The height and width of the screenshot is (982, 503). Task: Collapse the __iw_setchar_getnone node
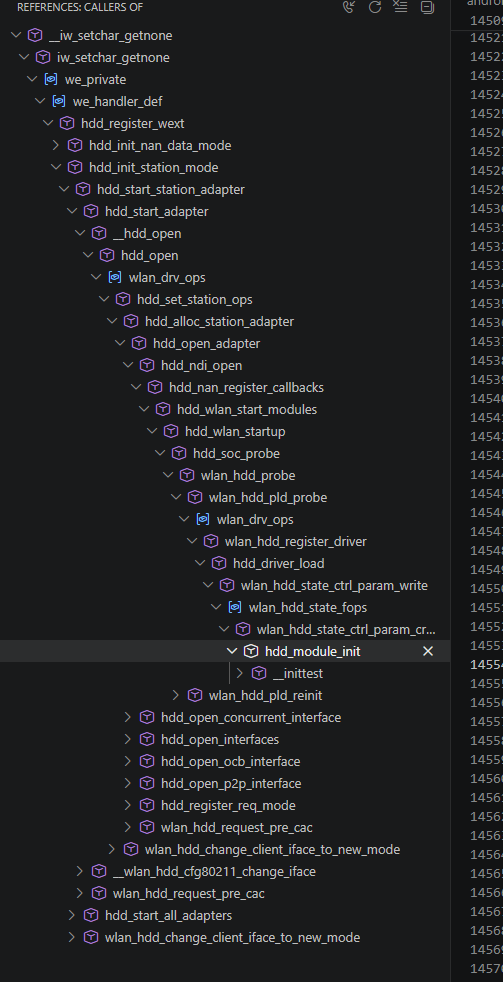[x=16, y=36]
